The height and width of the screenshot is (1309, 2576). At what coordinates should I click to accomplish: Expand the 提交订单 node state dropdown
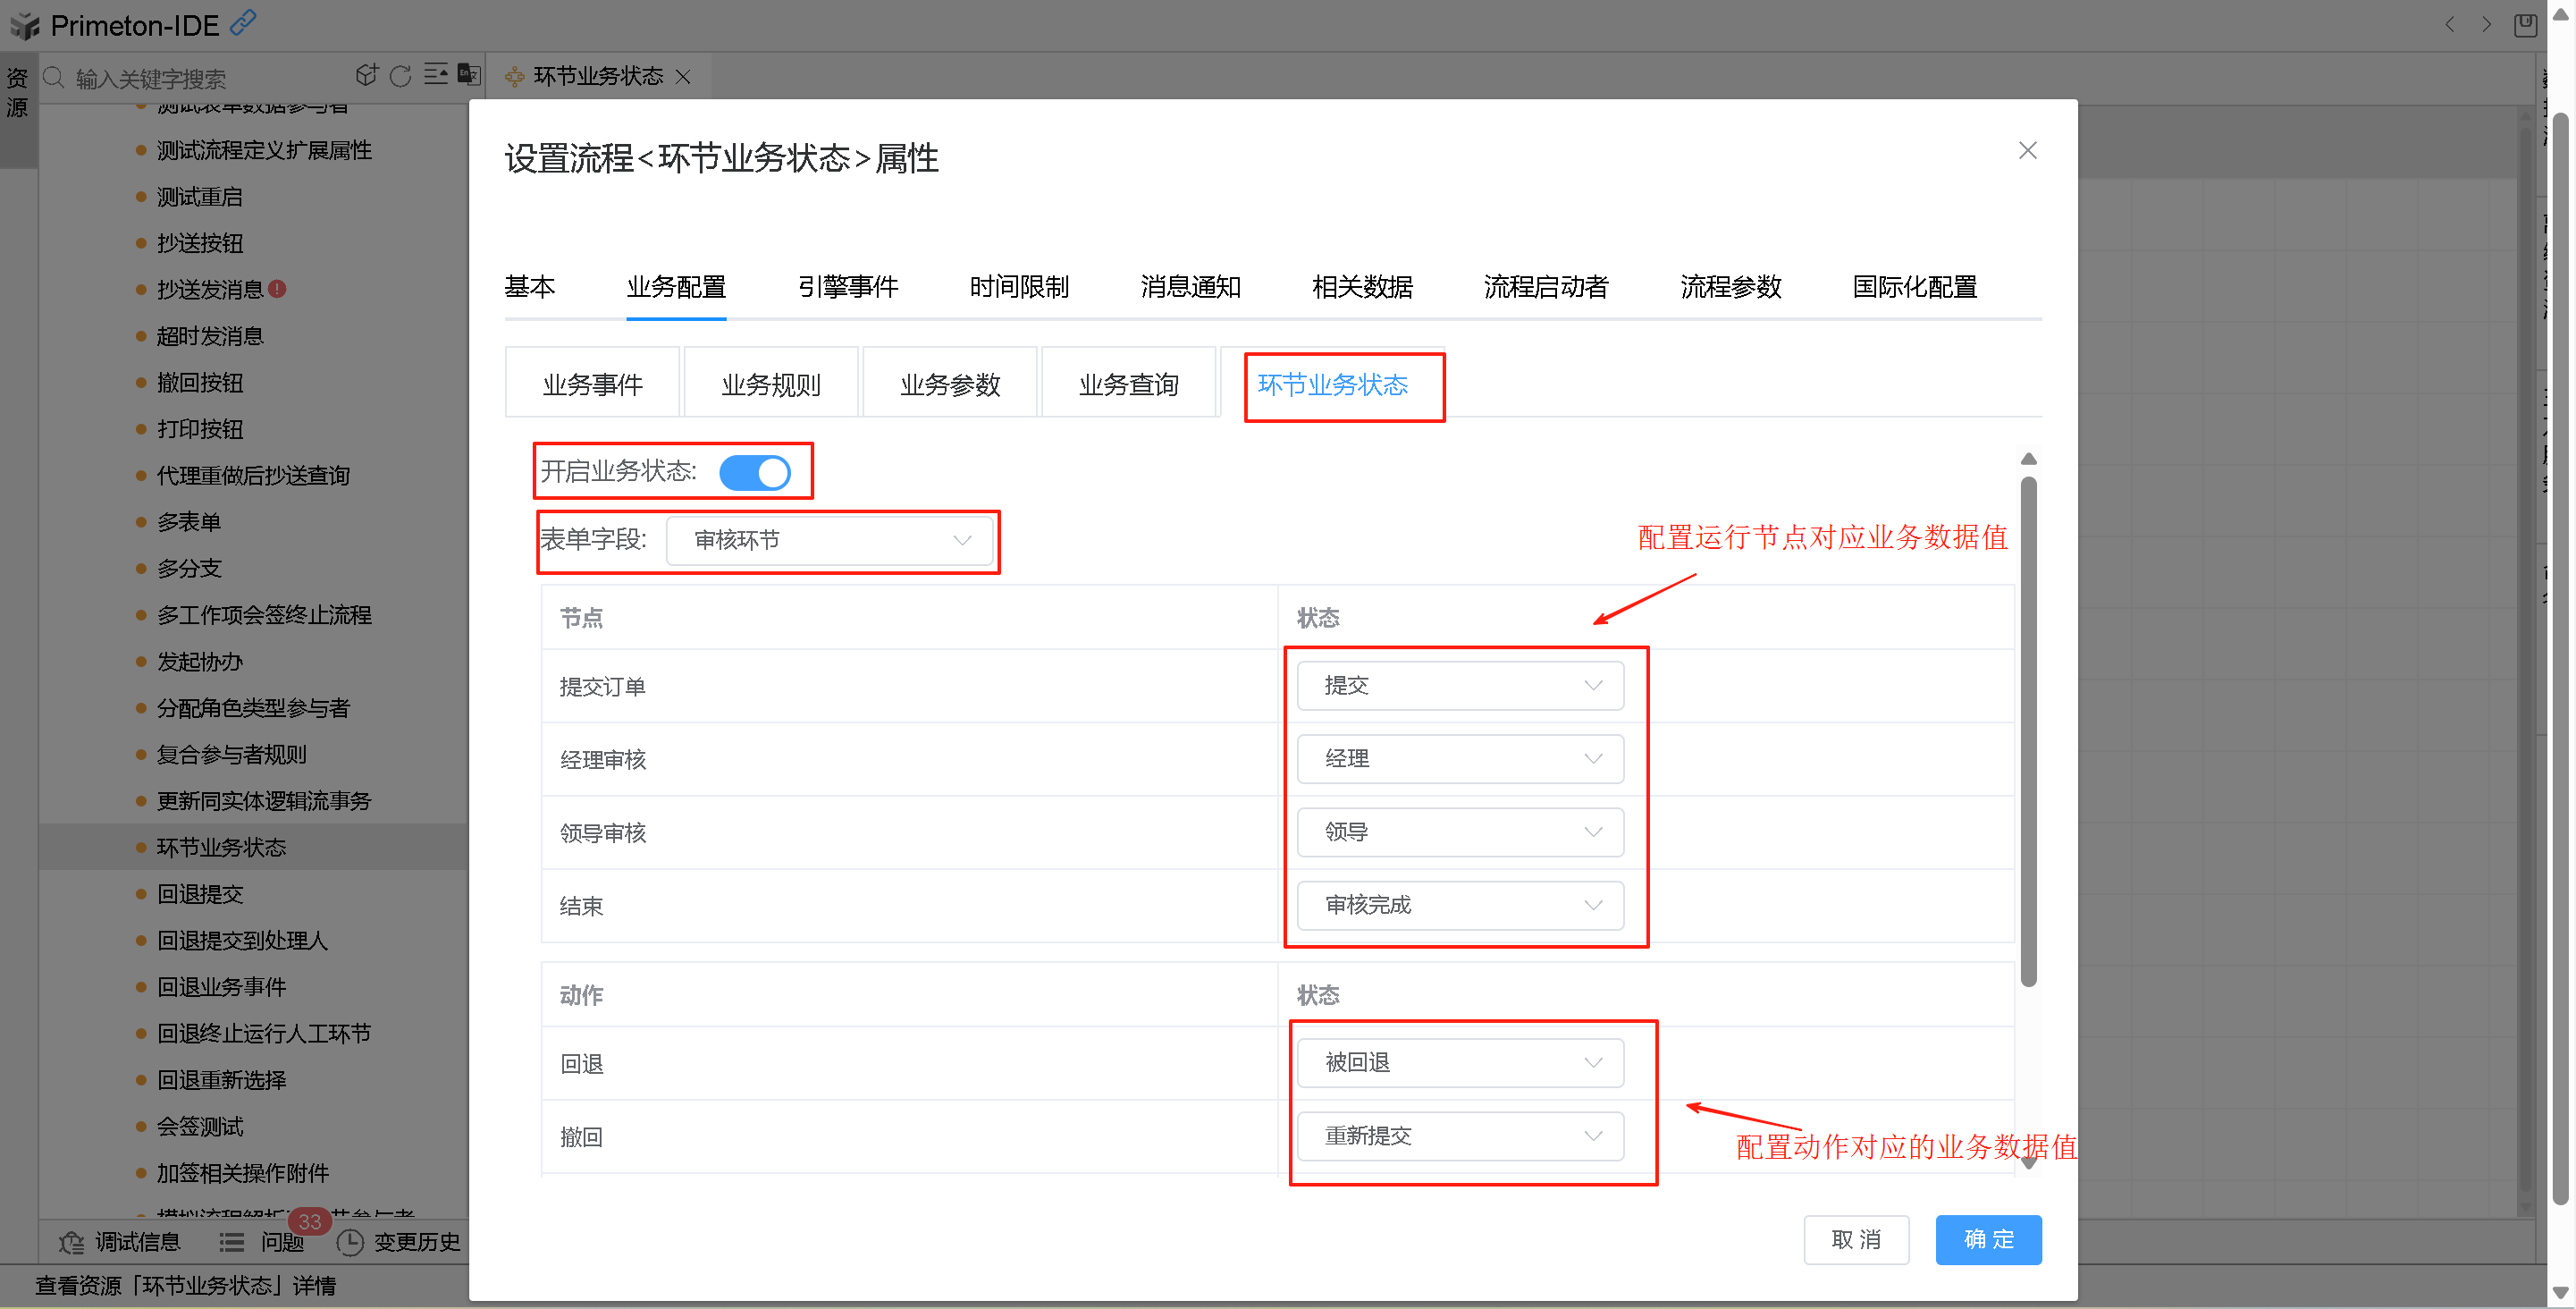1459,686
